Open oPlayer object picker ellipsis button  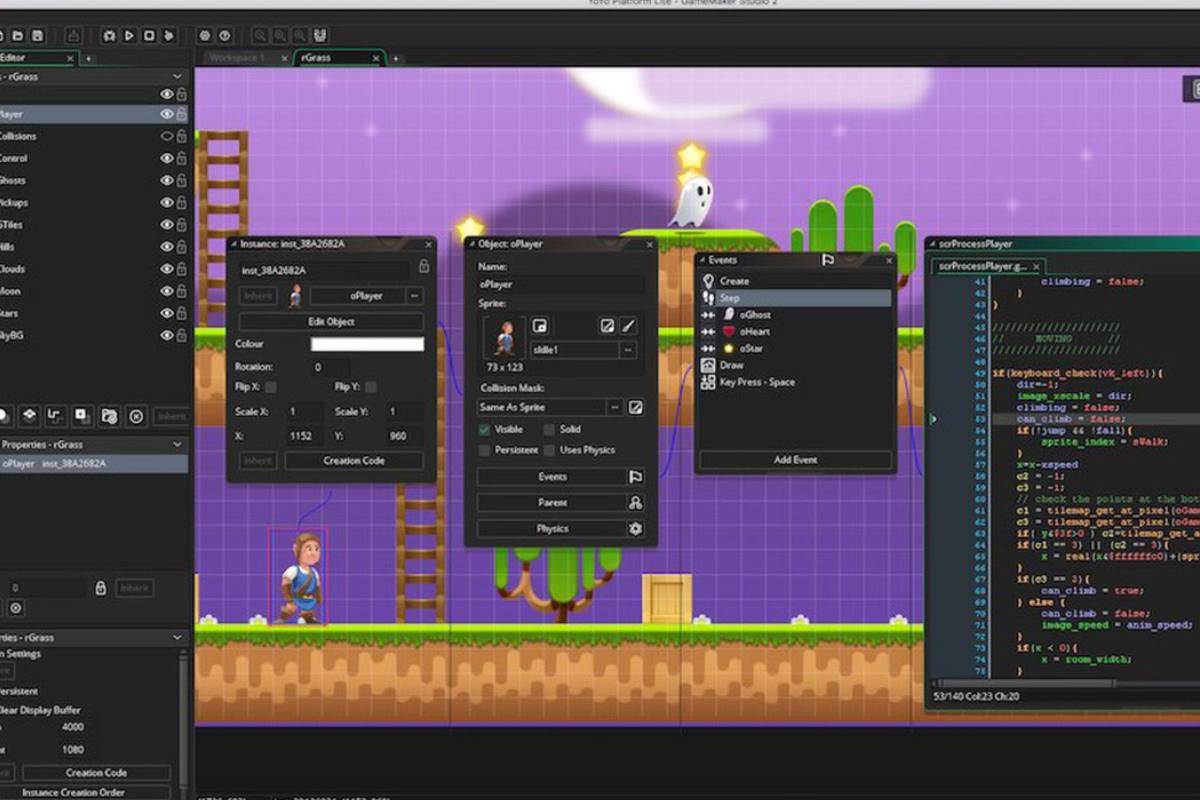(x=415, y=296)
